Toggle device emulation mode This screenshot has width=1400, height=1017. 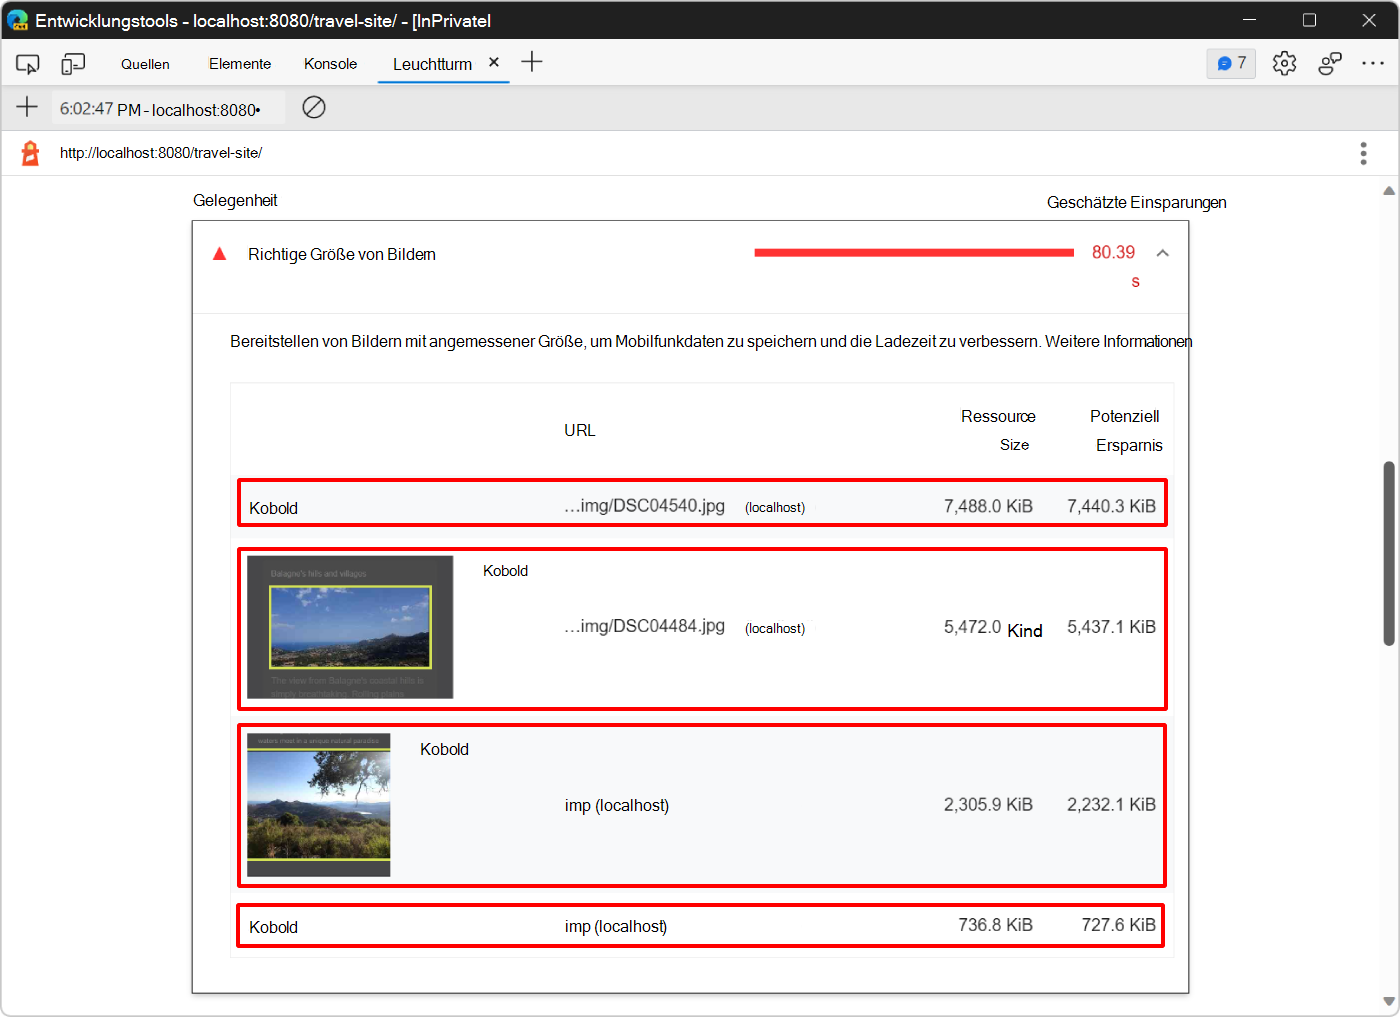[x=72, y=62]
